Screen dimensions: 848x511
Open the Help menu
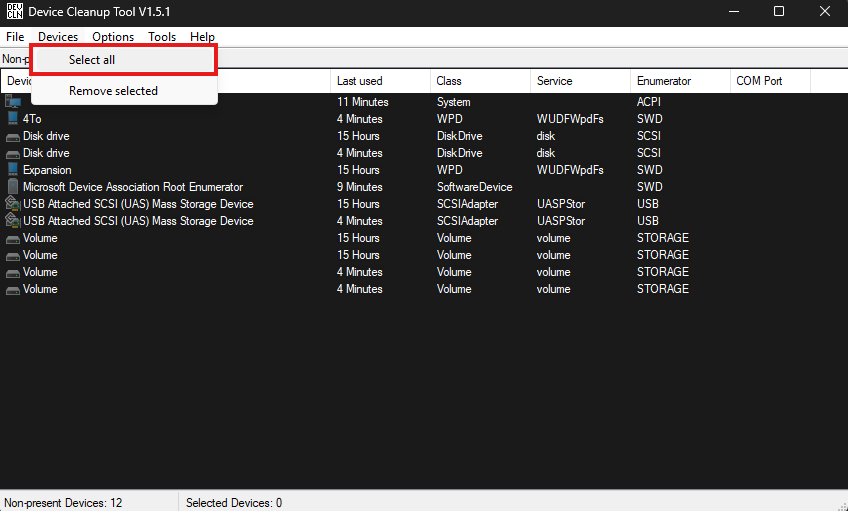202,37
